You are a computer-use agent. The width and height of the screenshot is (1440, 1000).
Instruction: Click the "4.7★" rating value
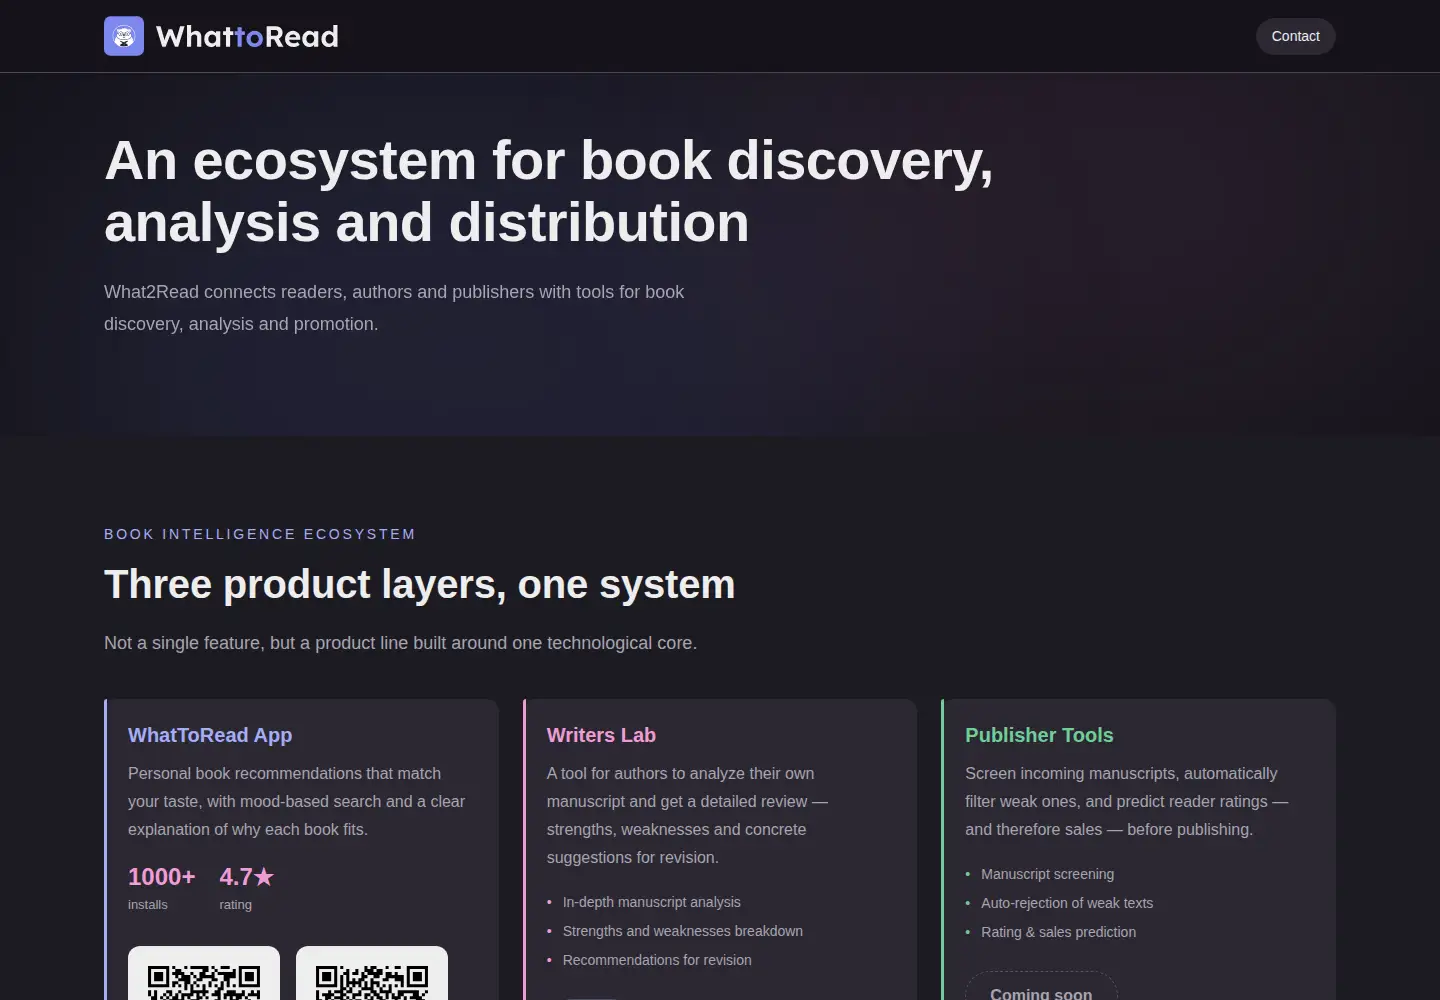(247, 877)
